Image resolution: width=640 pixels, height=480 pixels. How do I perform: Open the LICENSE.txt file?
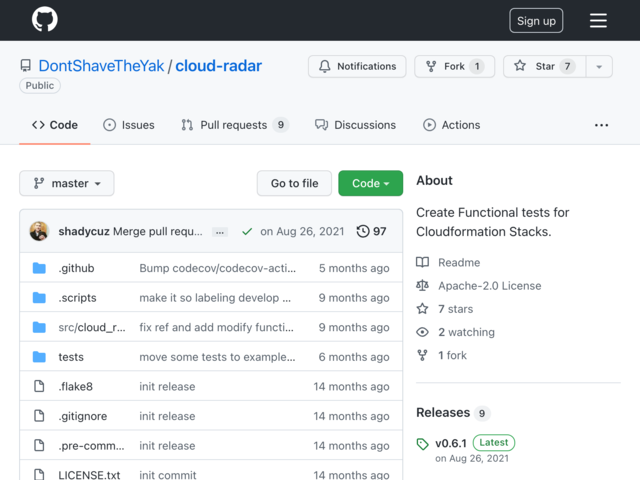pyautogui.click(x=89, y=475)
